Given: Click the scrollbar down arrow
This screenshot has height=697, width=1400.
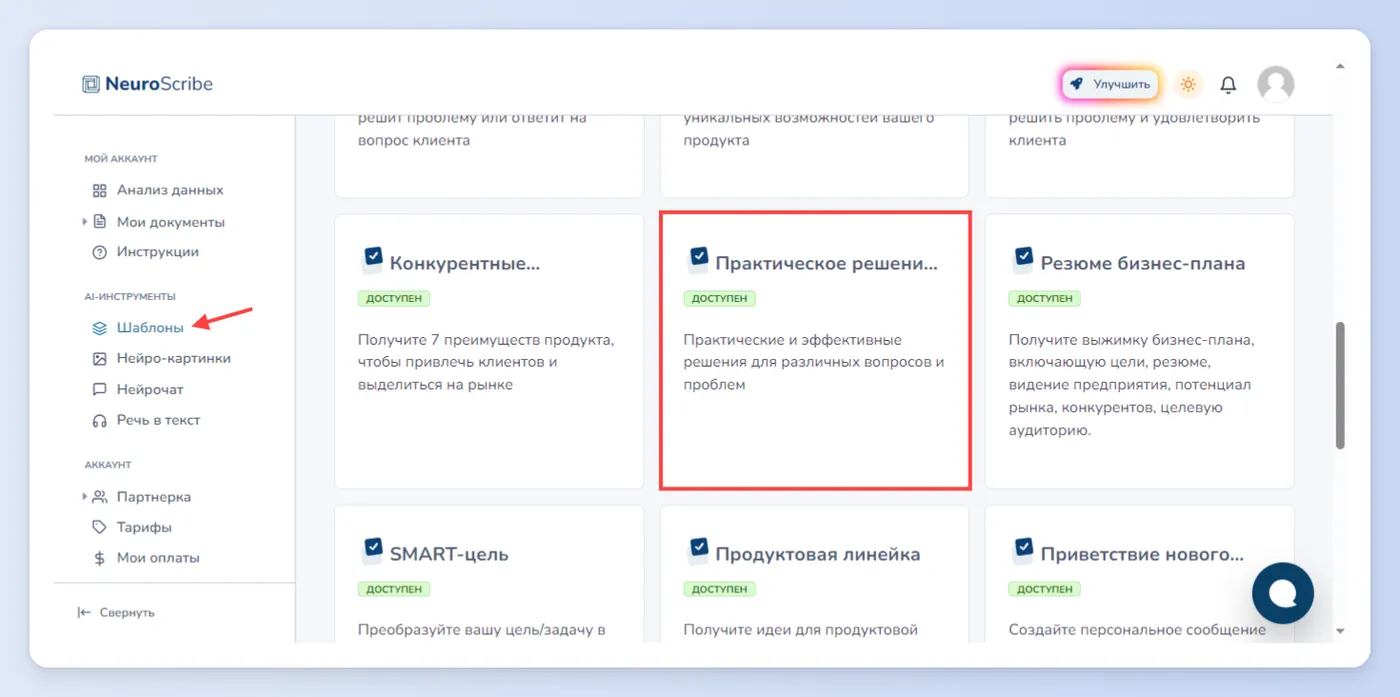Looking at the screenshot, I should [x=1340, y=631].
